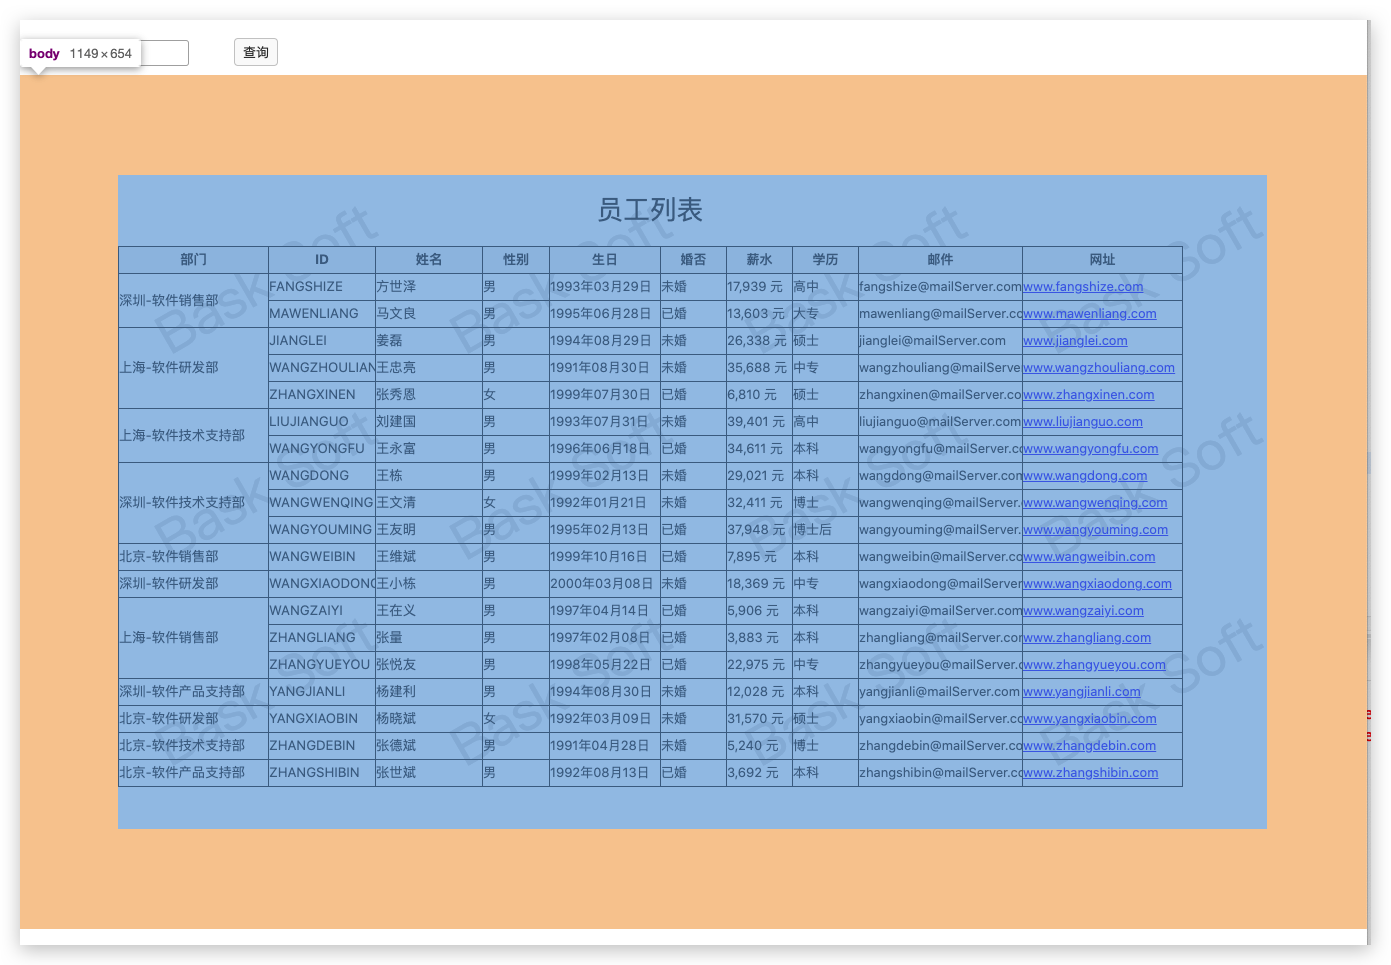Click salary cell 3,692 元
The height and width of the screenshot is (965, 1391).
pyautogui.click(x=759, y=773)
